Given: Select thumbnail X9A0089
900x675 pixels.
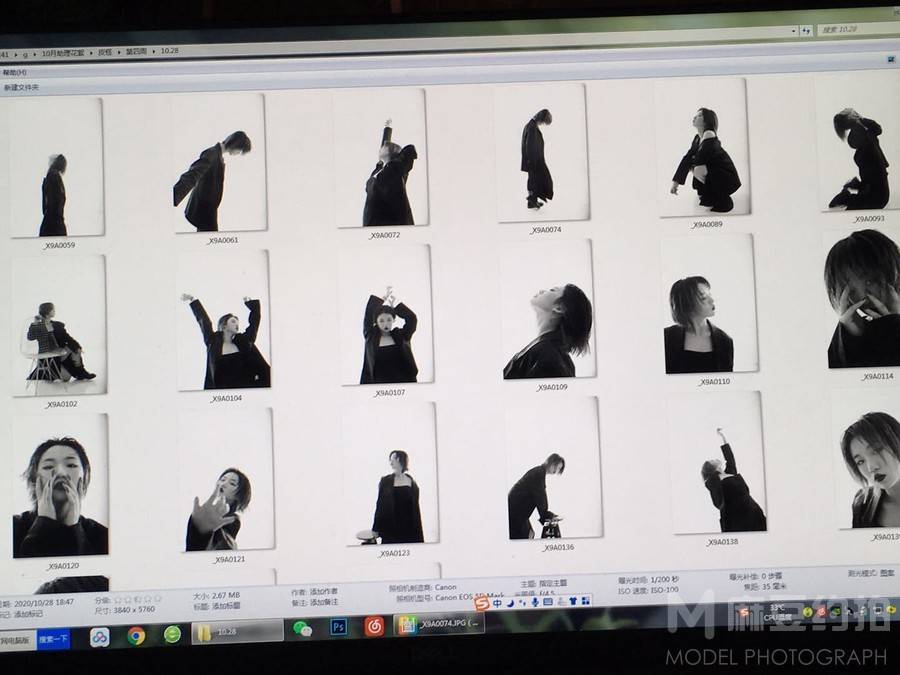Looking at the screenshot, I should pyautogui.click(x=704, y=148).
